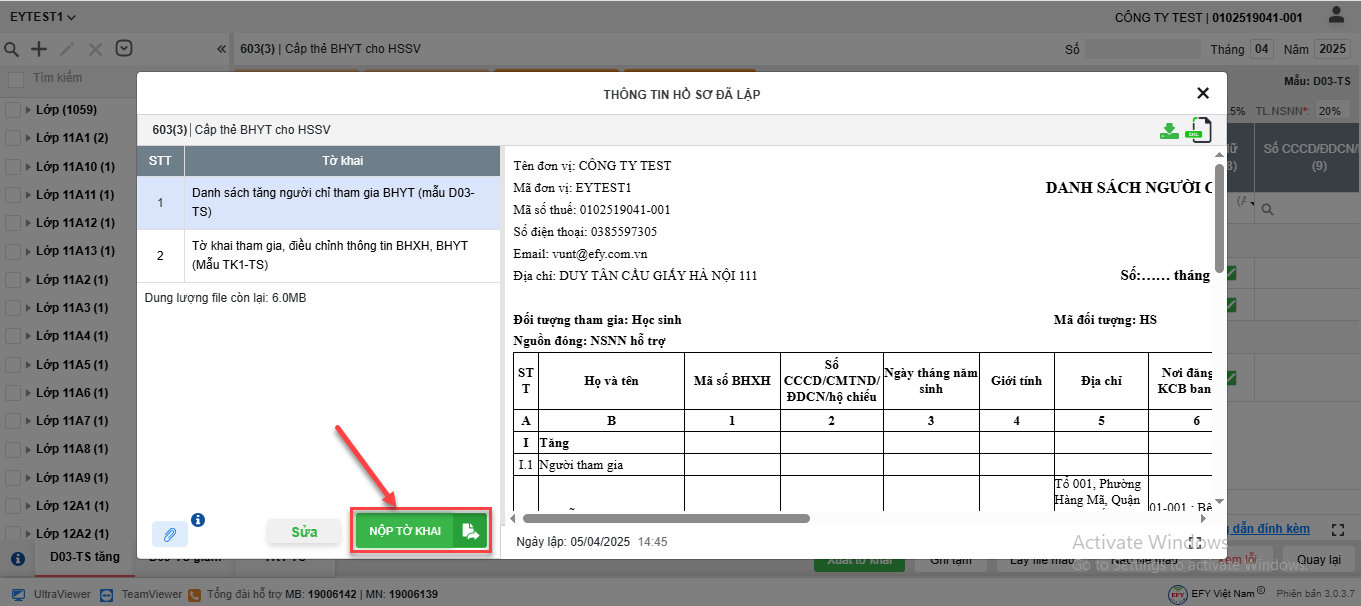Expand the Lớp 11A10 (1) tree node
This screenshot has height=606, width=1361.
(x=28, y=167)
